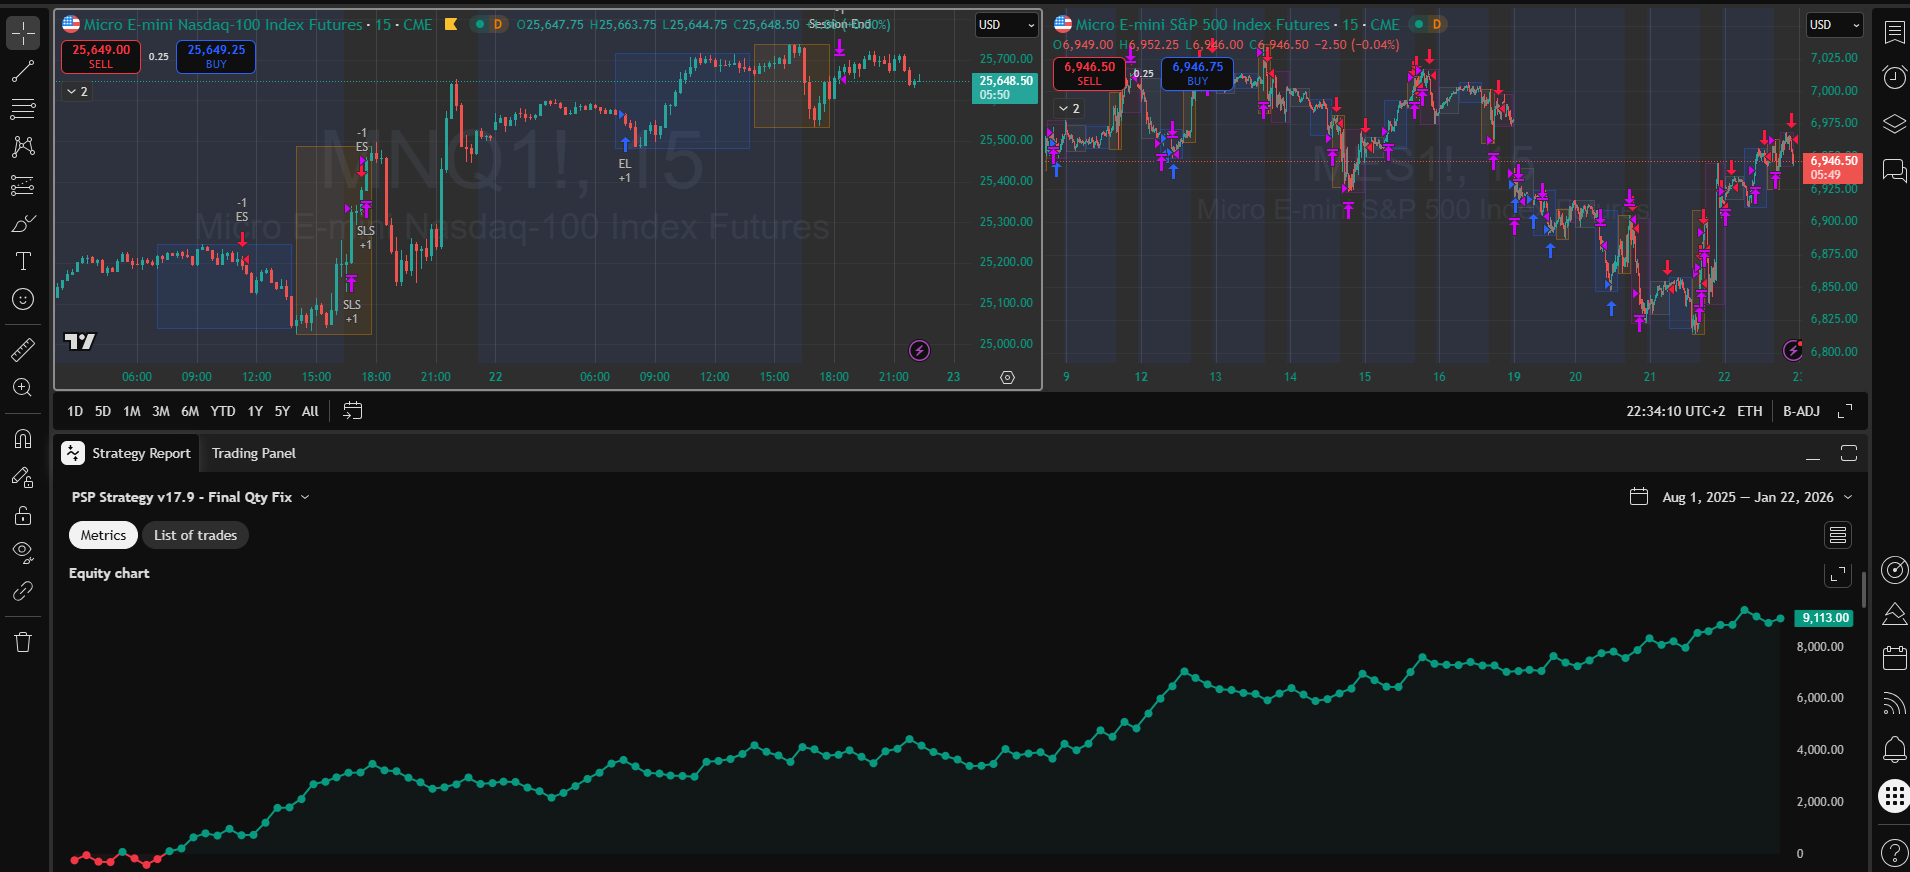Open the chart patterns tool
The width and height of the screenshot is (1910, 872).
[23, 147]
